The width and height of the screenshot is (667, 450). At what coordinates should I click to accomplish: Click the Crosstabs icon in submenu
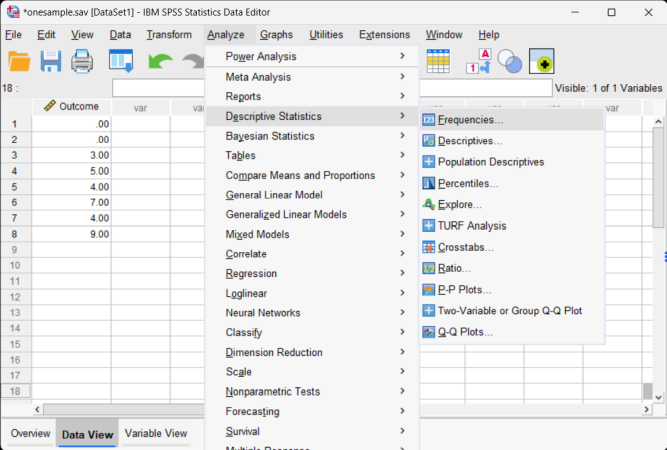pyautogui.click(x=428, y=247)
